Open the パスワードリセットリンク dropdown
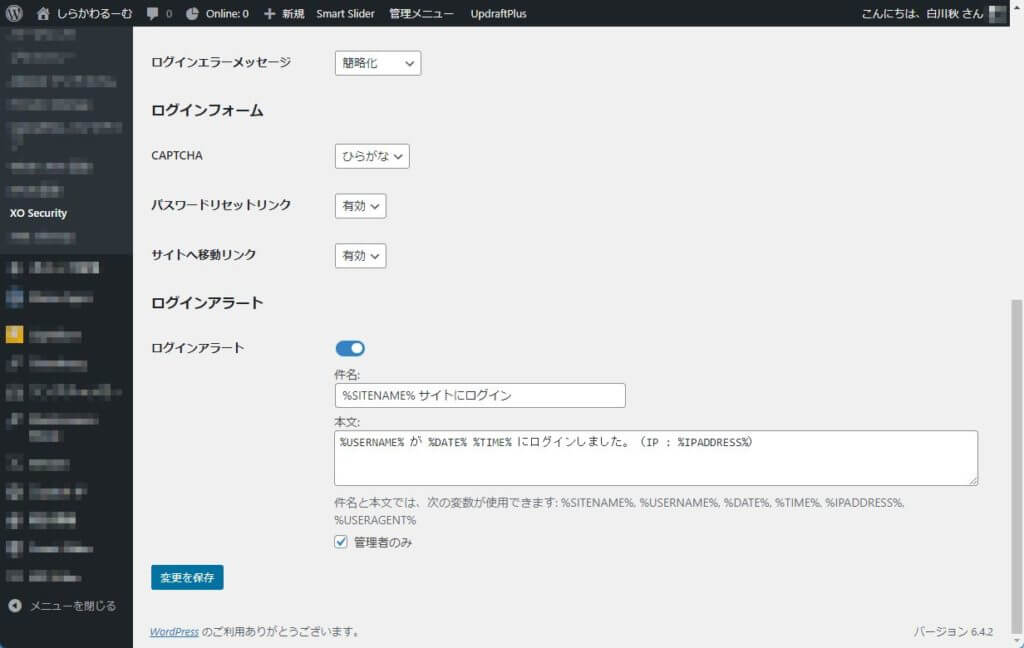This screenshot has height=648, width=1024. [360, 206]
